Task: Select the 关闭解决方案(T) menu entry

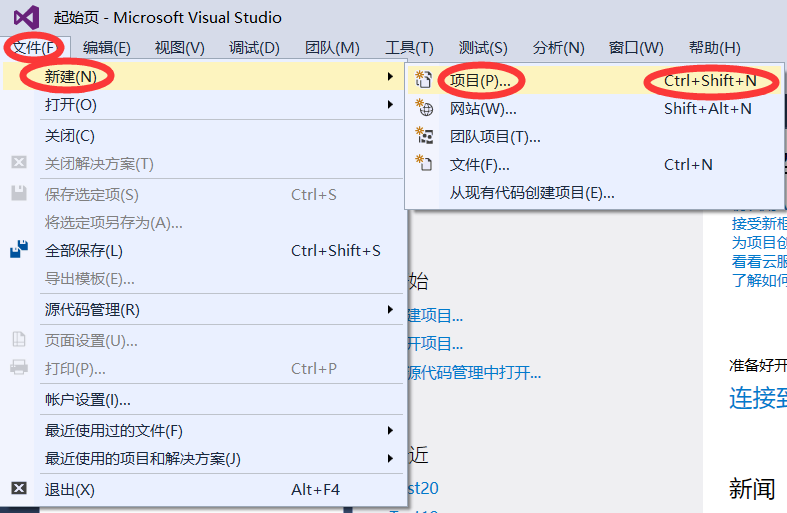Action: (x=203, y=164)
